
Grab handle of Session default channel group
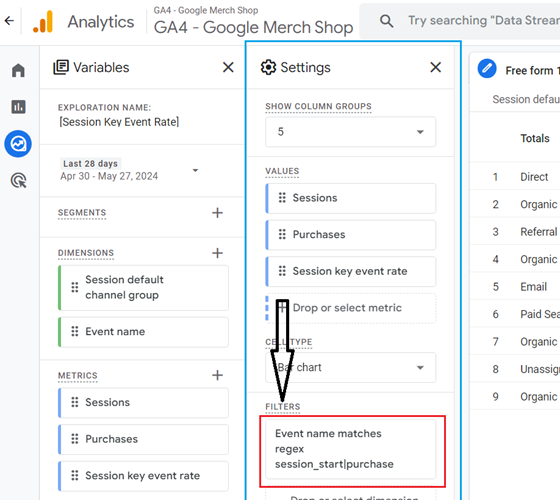[75, 287]
